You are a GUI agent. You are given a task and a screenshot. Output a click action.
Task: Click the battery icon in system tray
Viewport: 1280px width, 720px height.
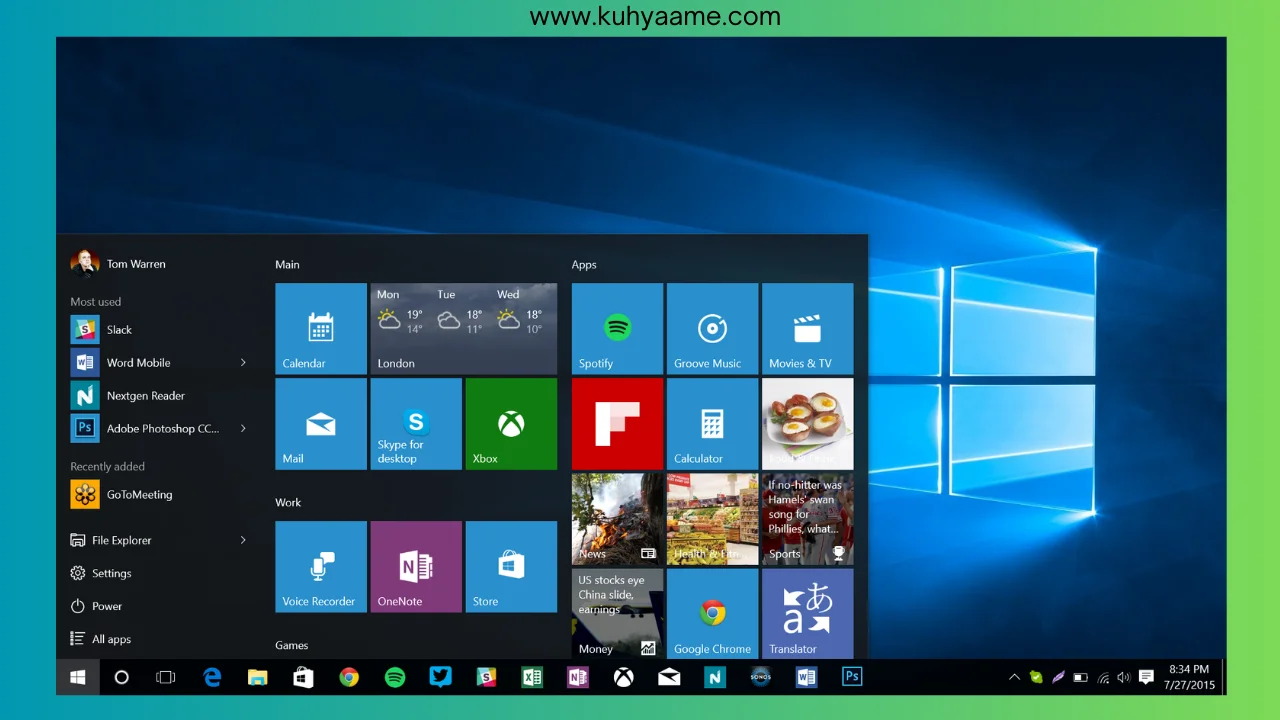[1080, 677]
